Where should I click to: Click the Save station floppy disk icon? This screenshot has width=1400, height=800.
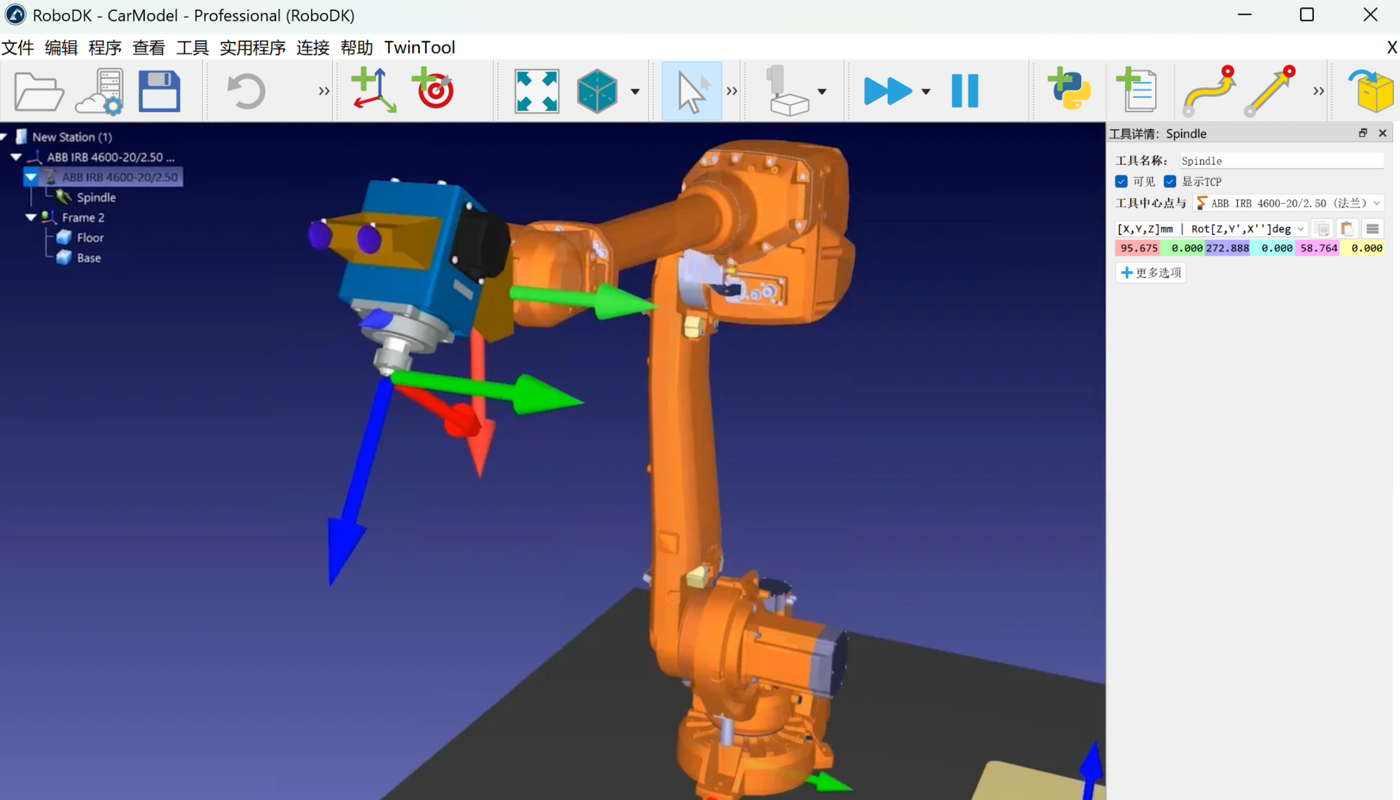[x=159, y=92]
